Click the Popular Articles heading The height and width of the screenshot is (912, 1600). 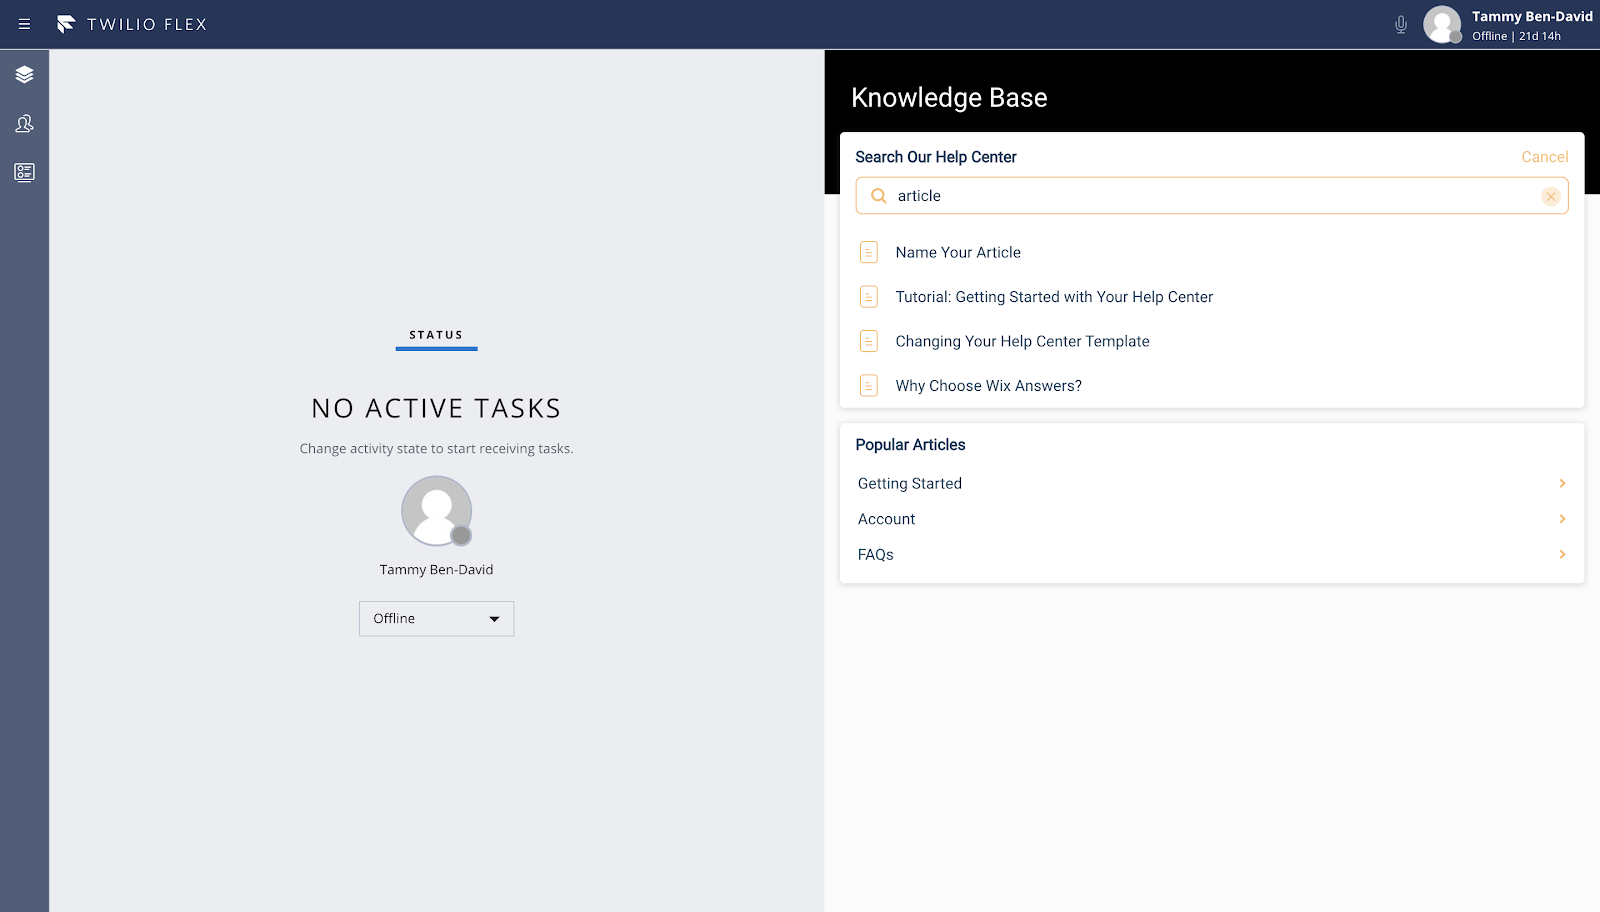tap(910, 445)
